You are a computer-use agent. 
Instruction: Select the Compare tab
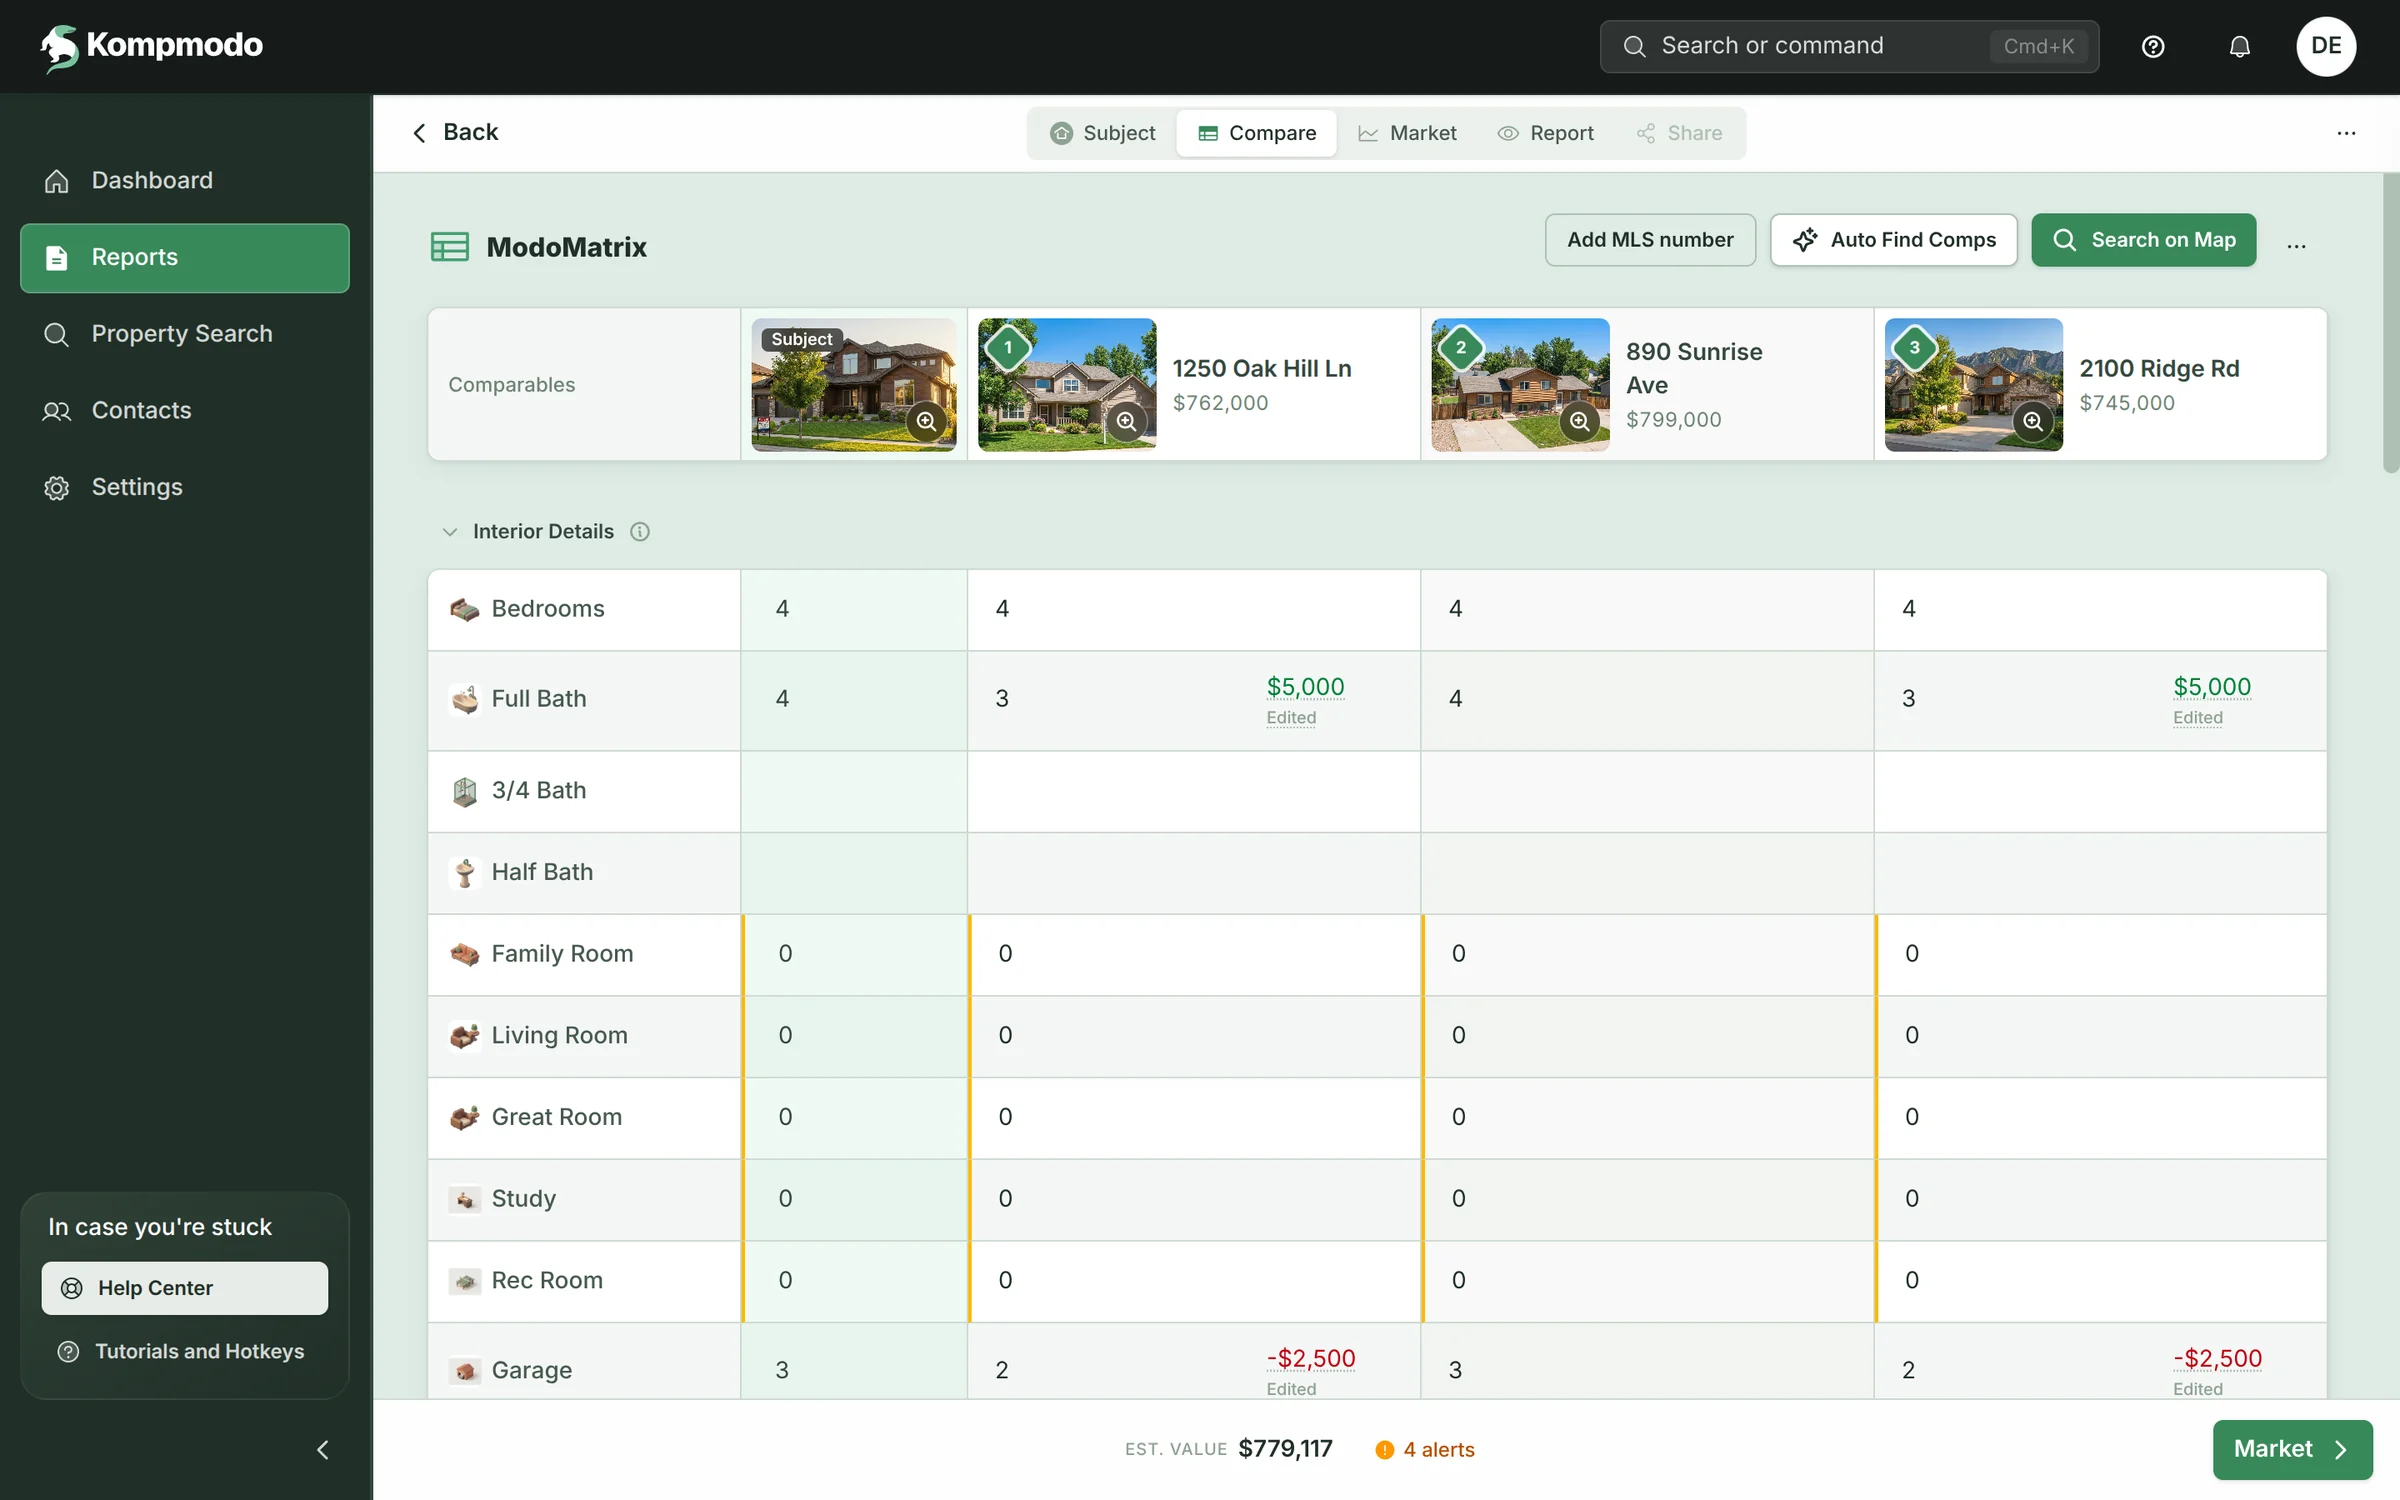[1257, 133]
